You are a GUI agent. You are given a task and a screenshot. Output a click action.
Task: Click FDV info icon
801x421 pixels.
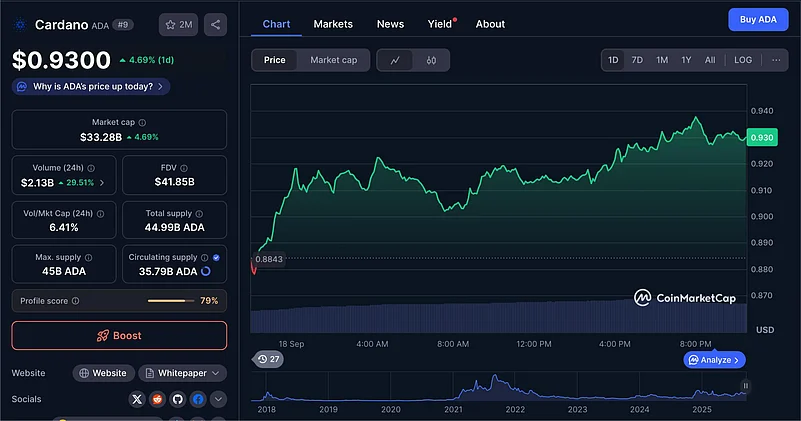[x=184, y=168]
